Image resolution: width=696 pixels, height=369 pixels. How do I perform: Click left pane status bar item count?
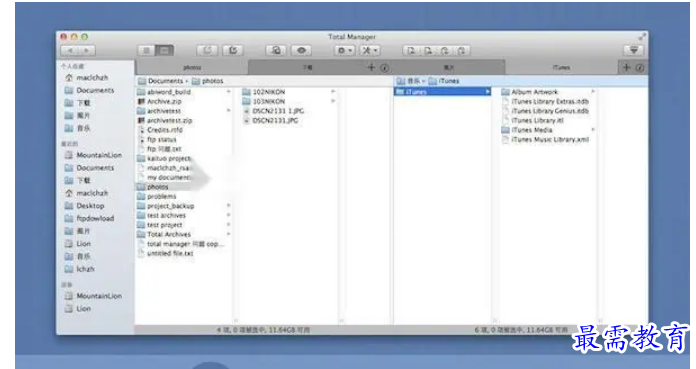coord(263,330)
